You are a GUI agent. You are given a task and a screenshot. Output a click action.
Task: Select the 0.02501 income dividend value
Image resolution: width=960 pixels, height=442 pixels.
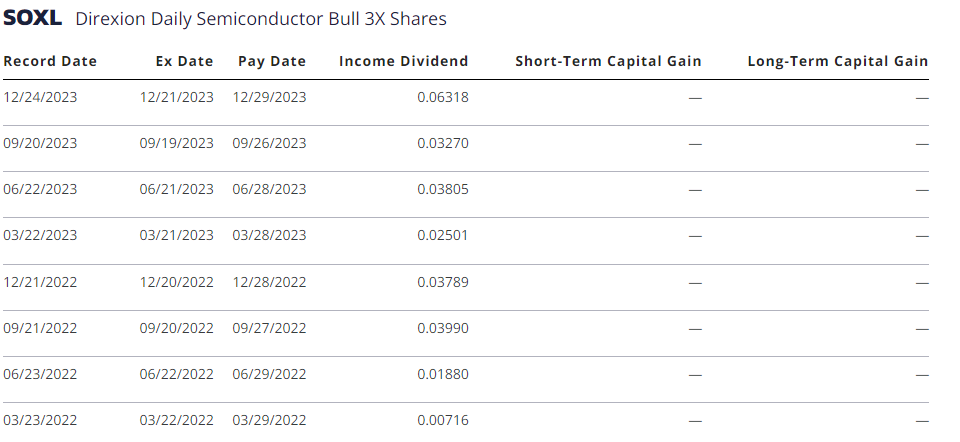pyautogui.click(x=443, y=235)
